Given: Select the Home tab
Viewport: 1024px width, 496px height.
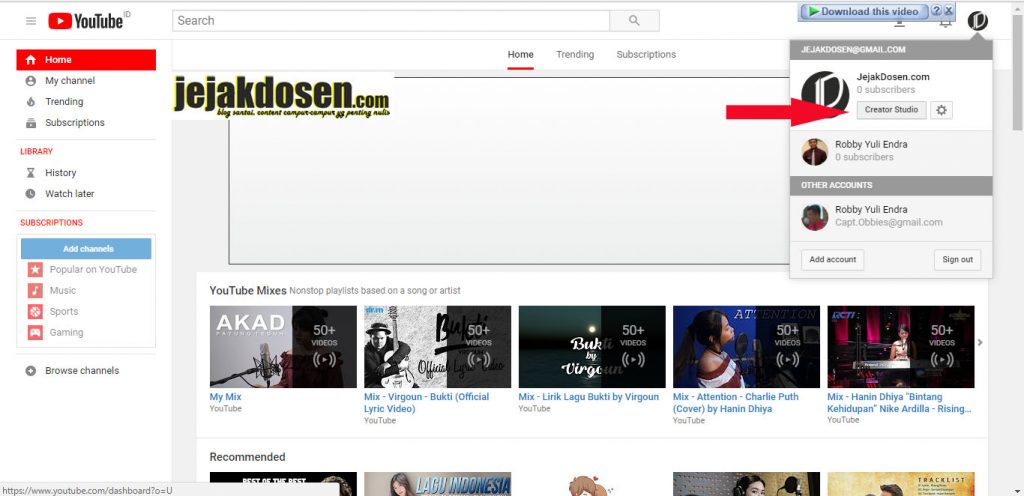Looking at the screenshot, I should tap(520, 55).
